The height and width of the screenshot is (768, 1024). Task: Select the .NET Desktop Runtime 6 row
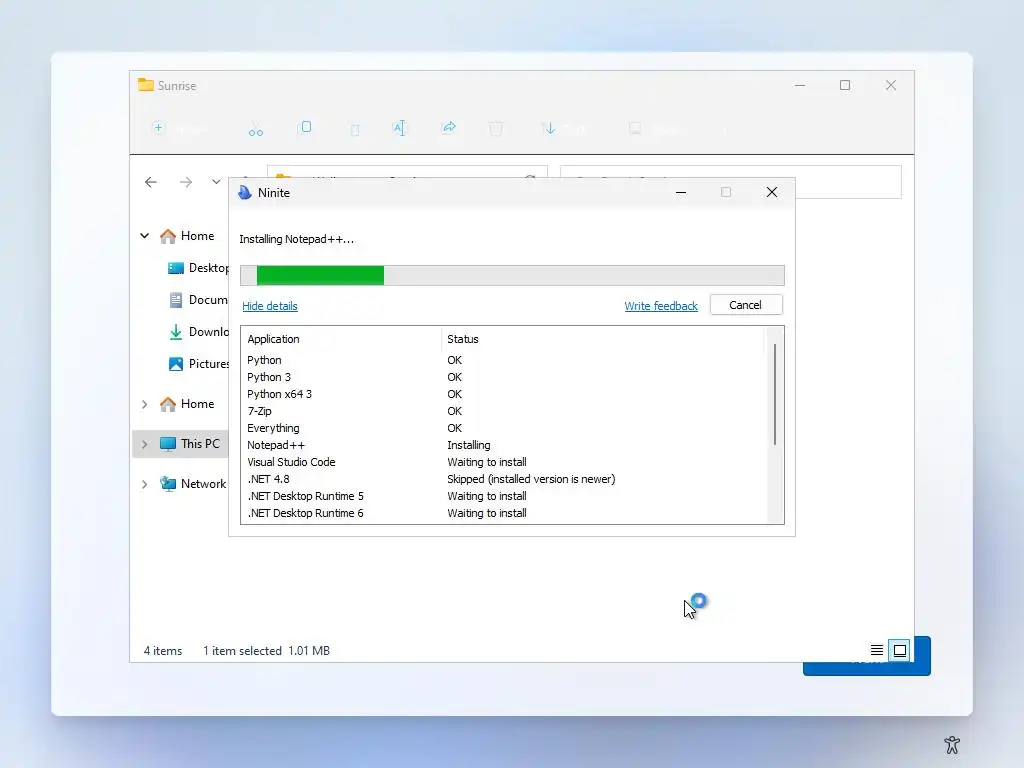pyautogui.click(x=503, y=513)
